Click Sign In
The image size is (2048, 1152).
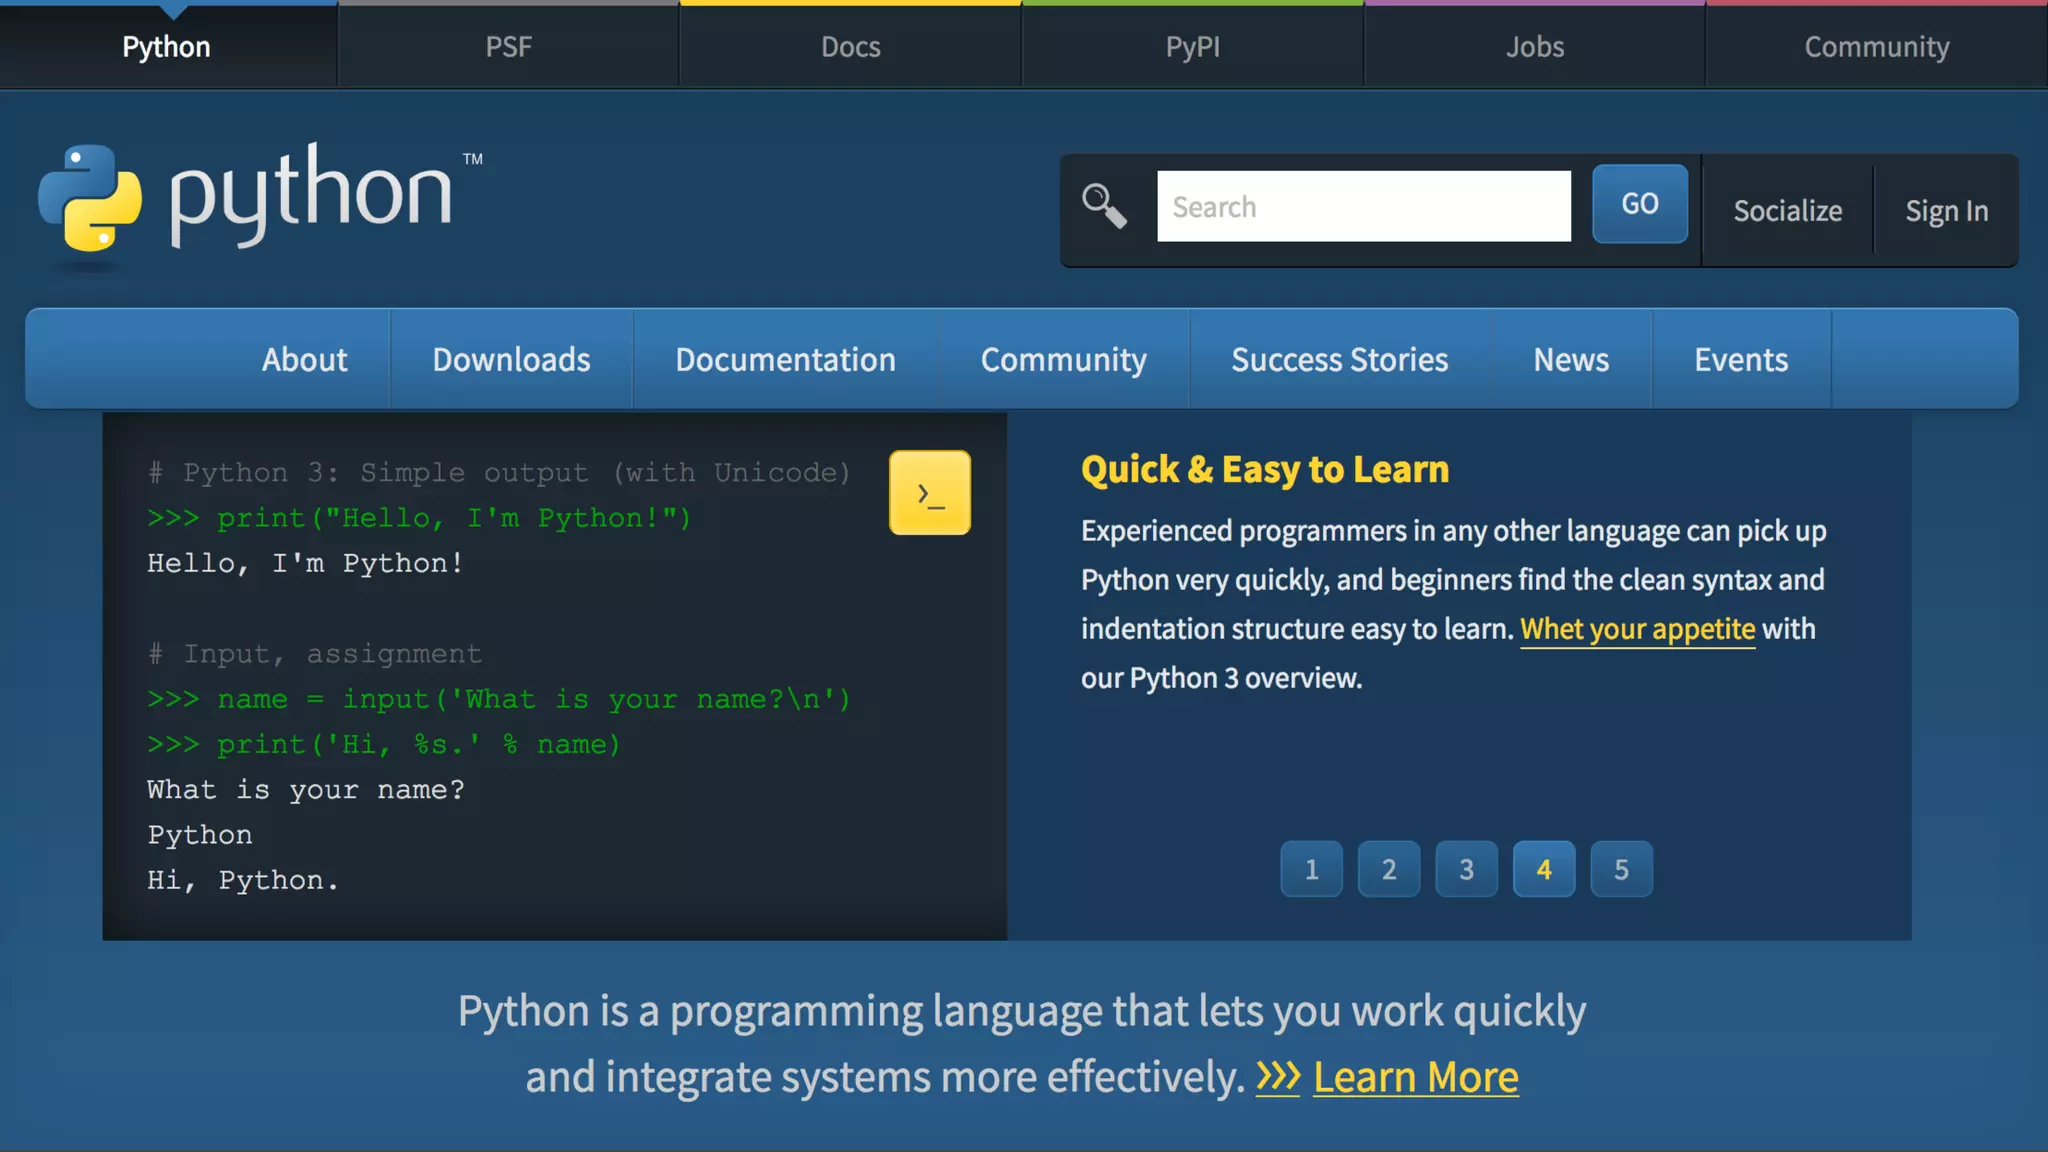pos(1946,211)
